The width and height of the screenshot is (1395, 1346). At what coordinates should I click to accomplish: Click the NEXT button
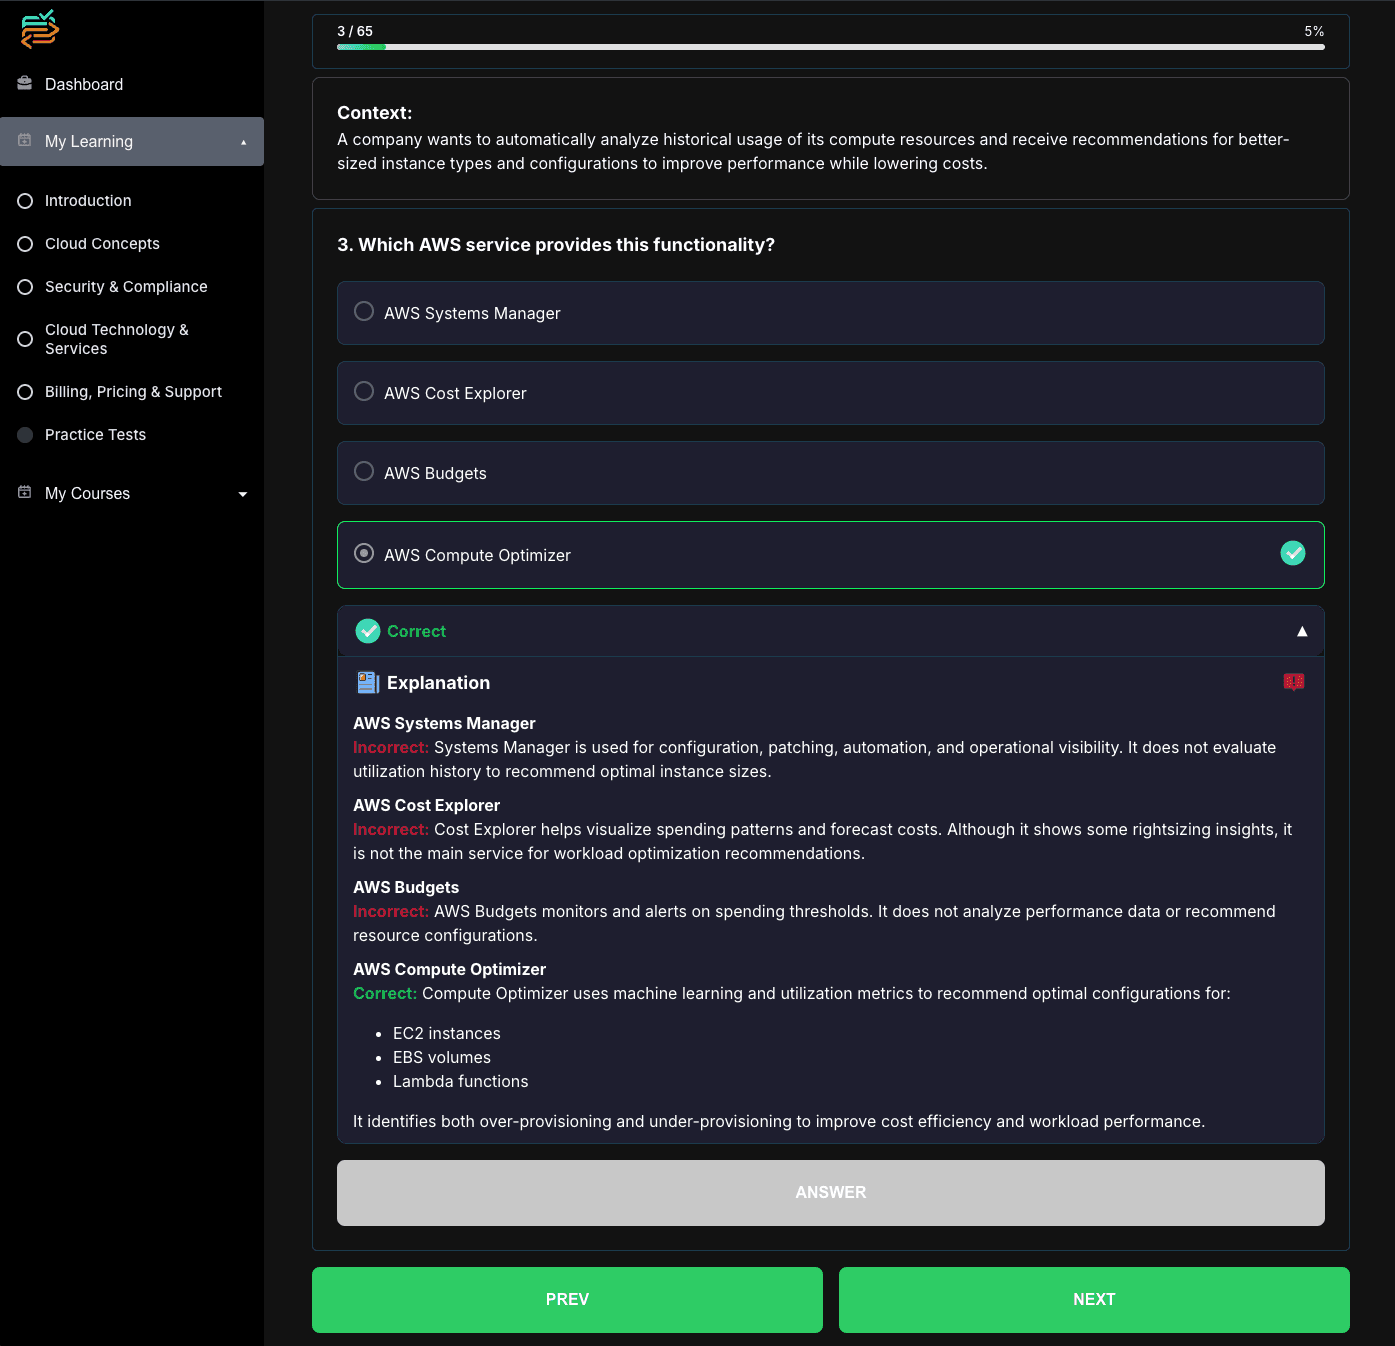pos(1094,1299)
